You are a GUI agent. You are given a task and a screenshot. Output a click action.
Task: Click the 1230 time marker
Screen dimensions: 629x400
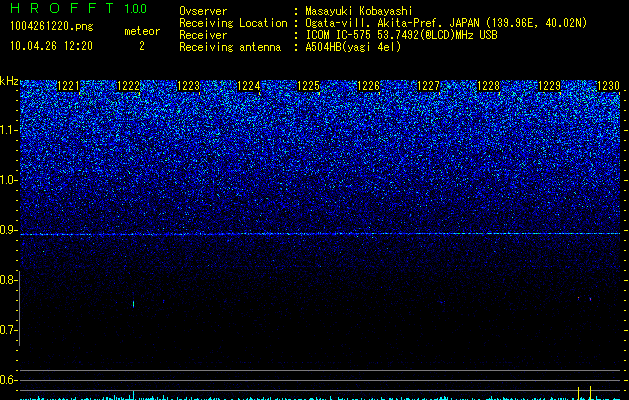click(x=608, y=86)
